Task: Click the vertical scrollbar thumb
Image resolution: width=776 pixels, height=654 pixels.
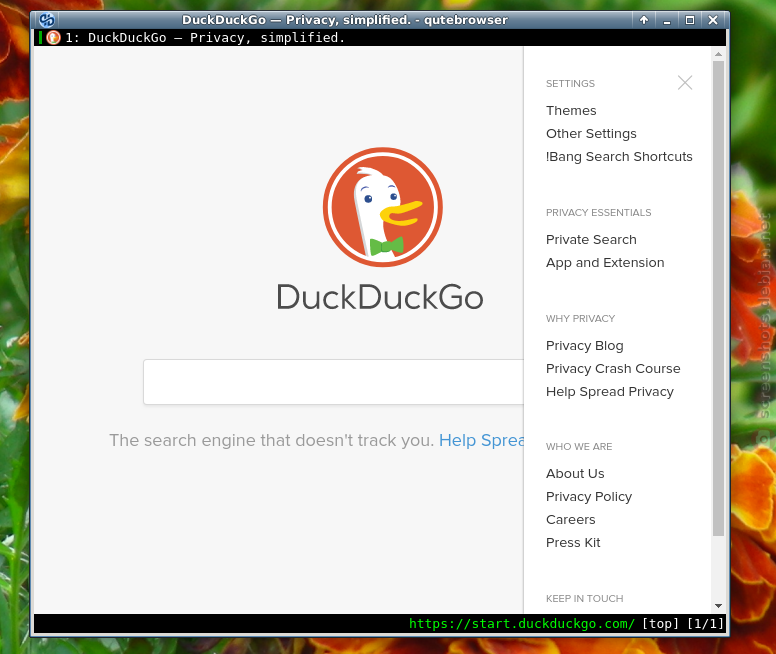Action: point(718,298)
